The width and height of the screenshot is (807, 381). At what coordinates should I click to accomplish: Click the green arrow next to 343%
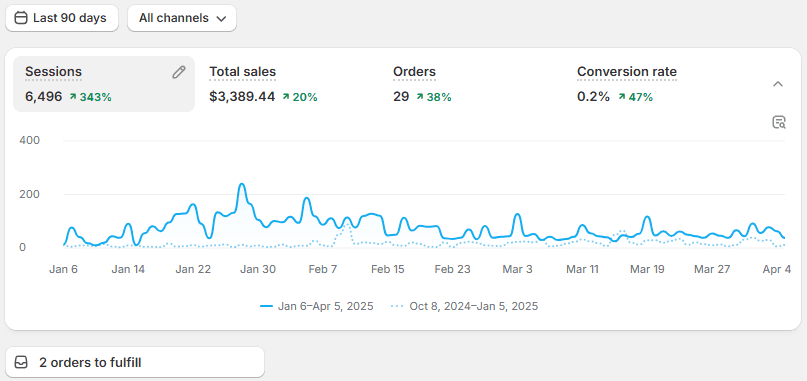[73, 97]
